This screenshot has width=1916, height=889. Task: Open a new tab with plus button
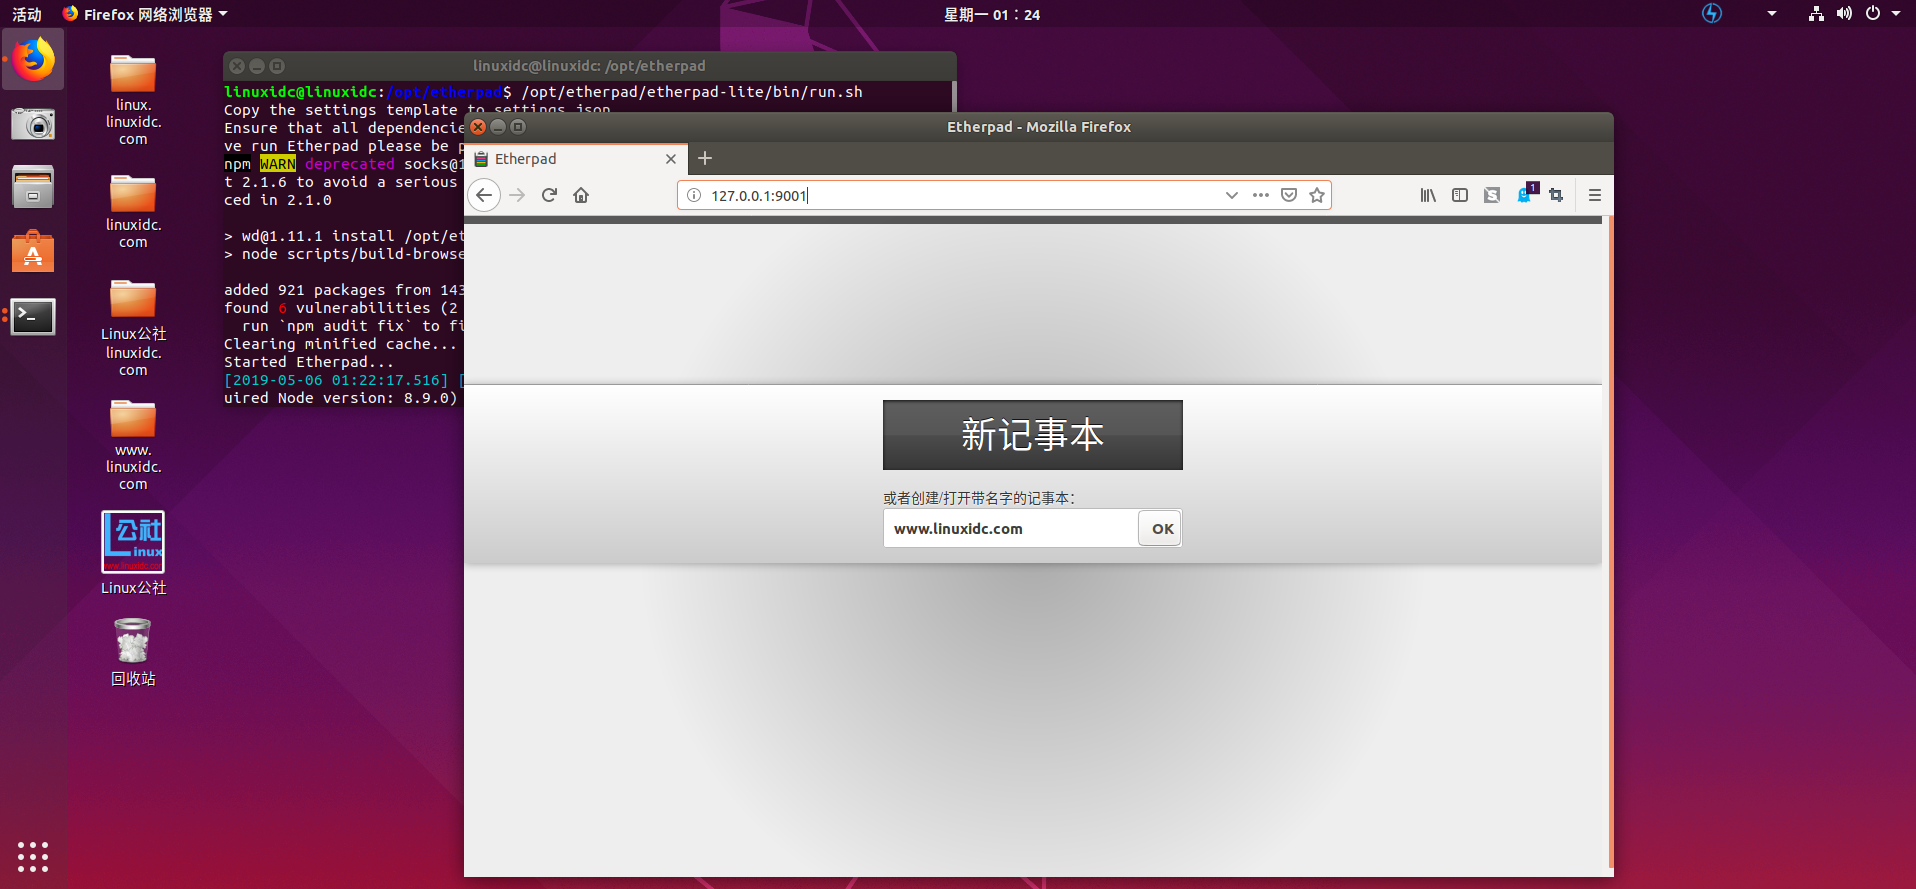[x=705, y=158]
